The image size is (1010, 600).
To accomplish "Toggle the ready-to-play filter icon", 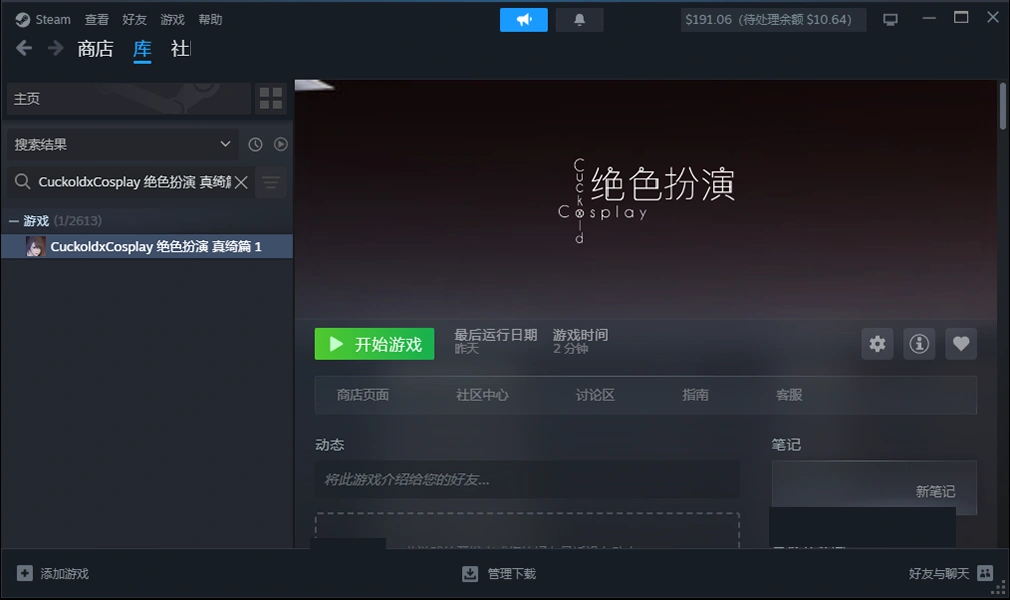I will tap(280, 144).
